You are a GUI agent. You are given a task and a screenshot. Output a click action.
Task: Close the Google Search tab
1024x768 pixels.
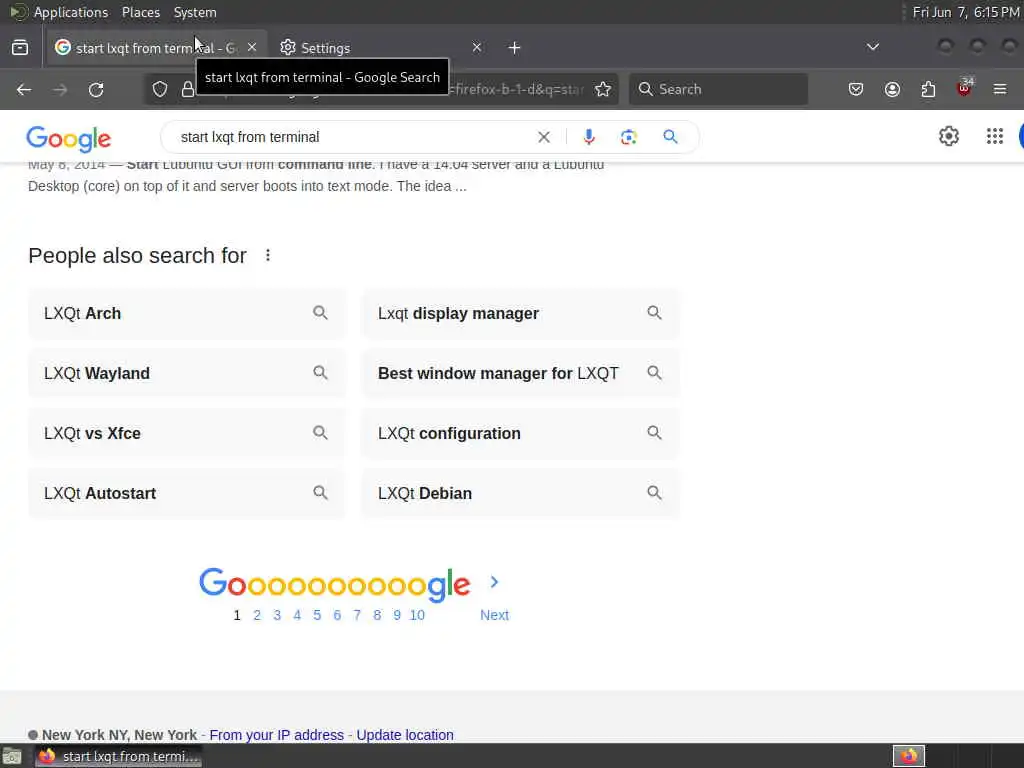[x=252, y=48]
